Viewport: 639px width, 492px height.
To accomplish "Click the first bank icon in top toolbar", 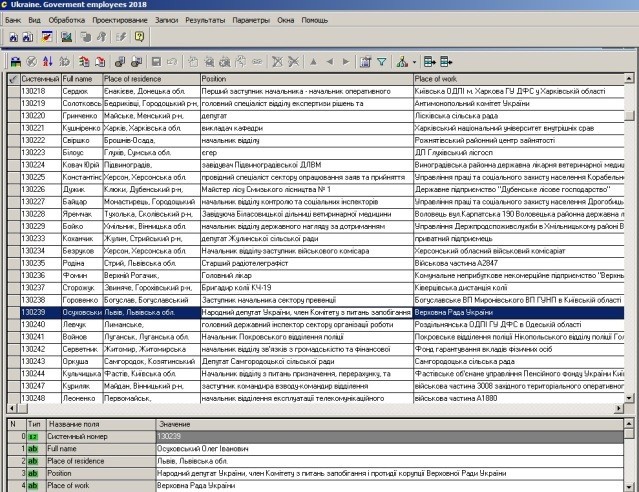I will [x=11, y=38].
